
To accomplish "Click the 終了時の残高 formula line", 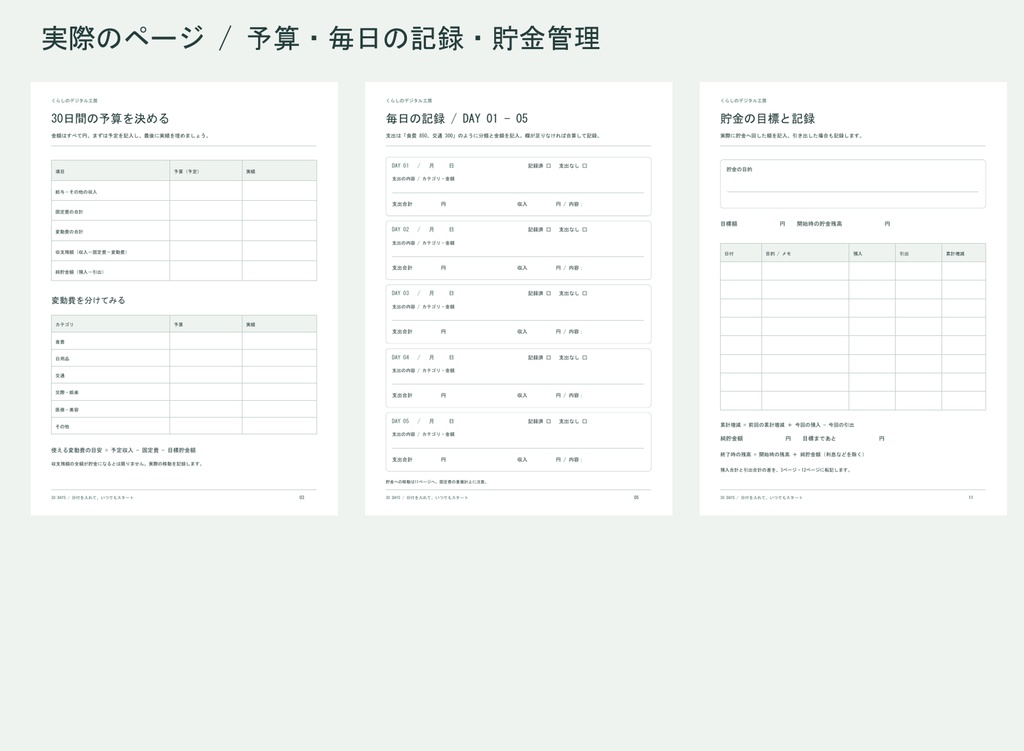I will point(792,455).
